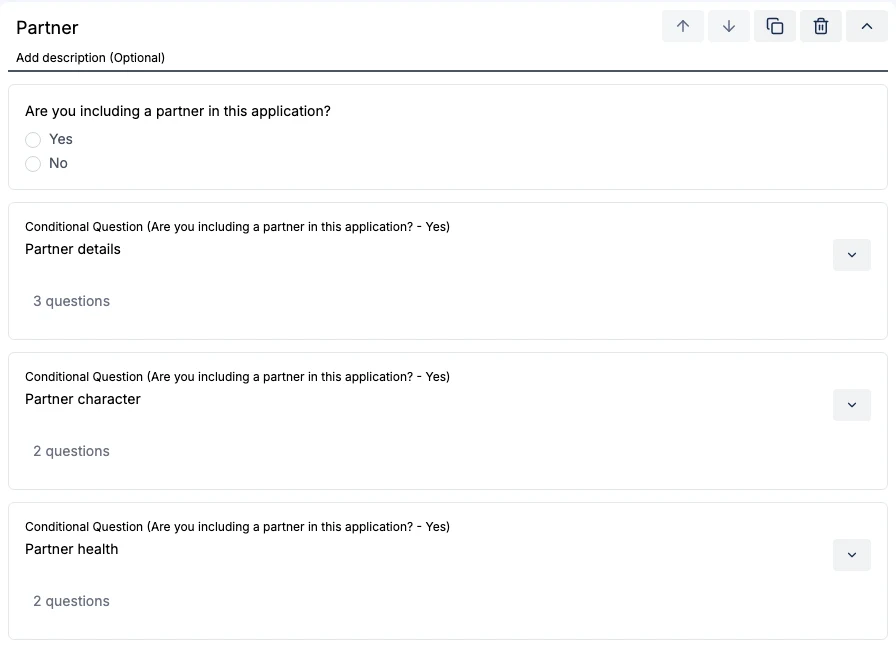Click the Conditional Question label above Partner health
This screenshot has height=650, width=896.
click(237, 527)
